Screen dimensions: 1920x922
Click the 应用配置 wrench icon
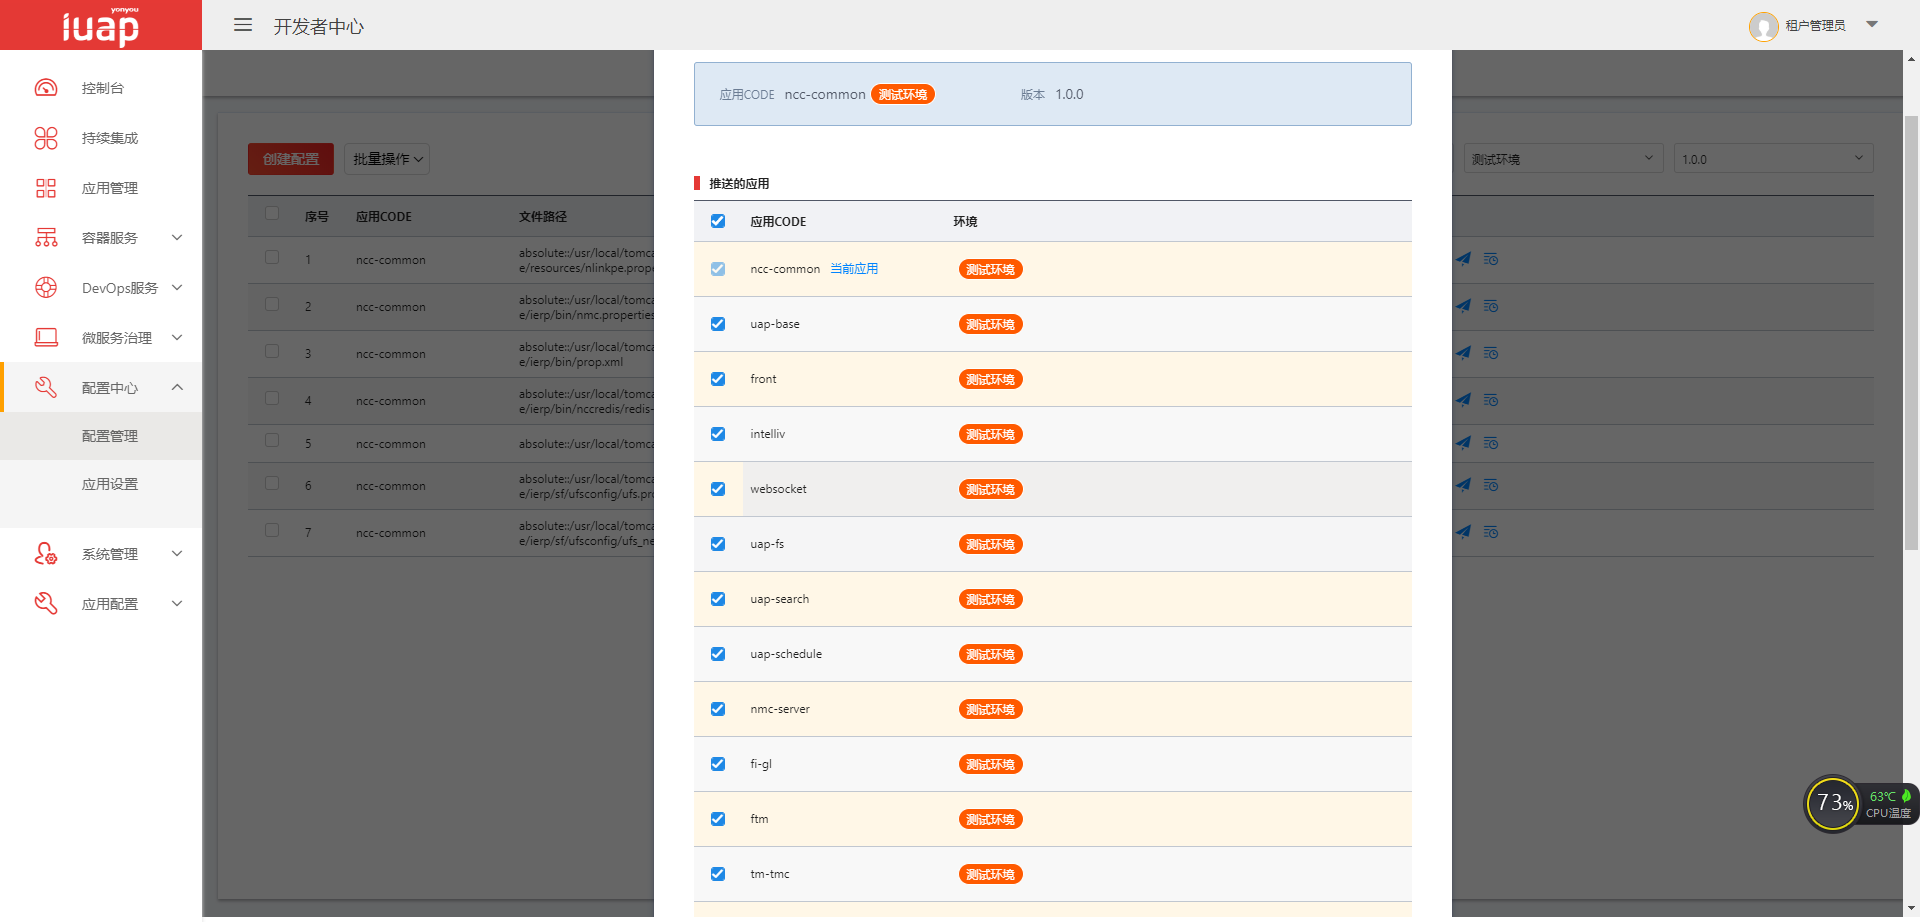(x=46, y=604)
